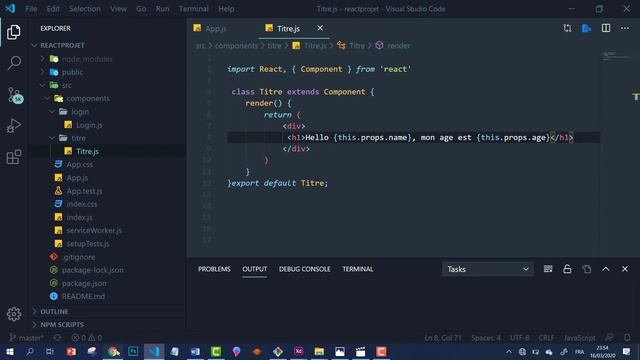Open the Terminal menu
The image size is (640, 360).
pyautogui.click(x=193, y=9)
